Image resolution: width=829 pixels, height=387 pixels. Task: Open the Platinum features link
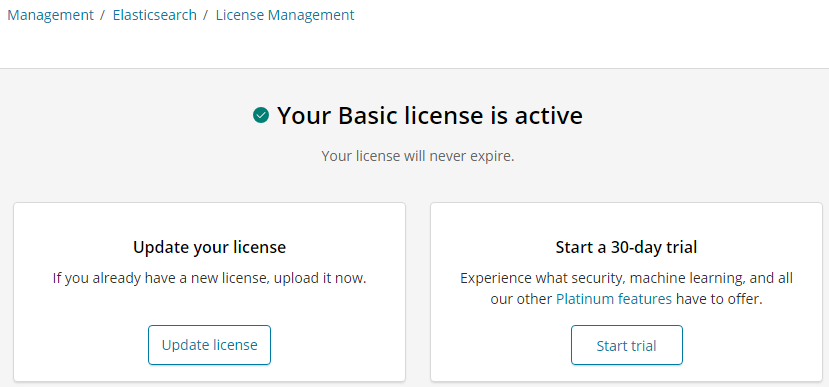coord(614,299)
